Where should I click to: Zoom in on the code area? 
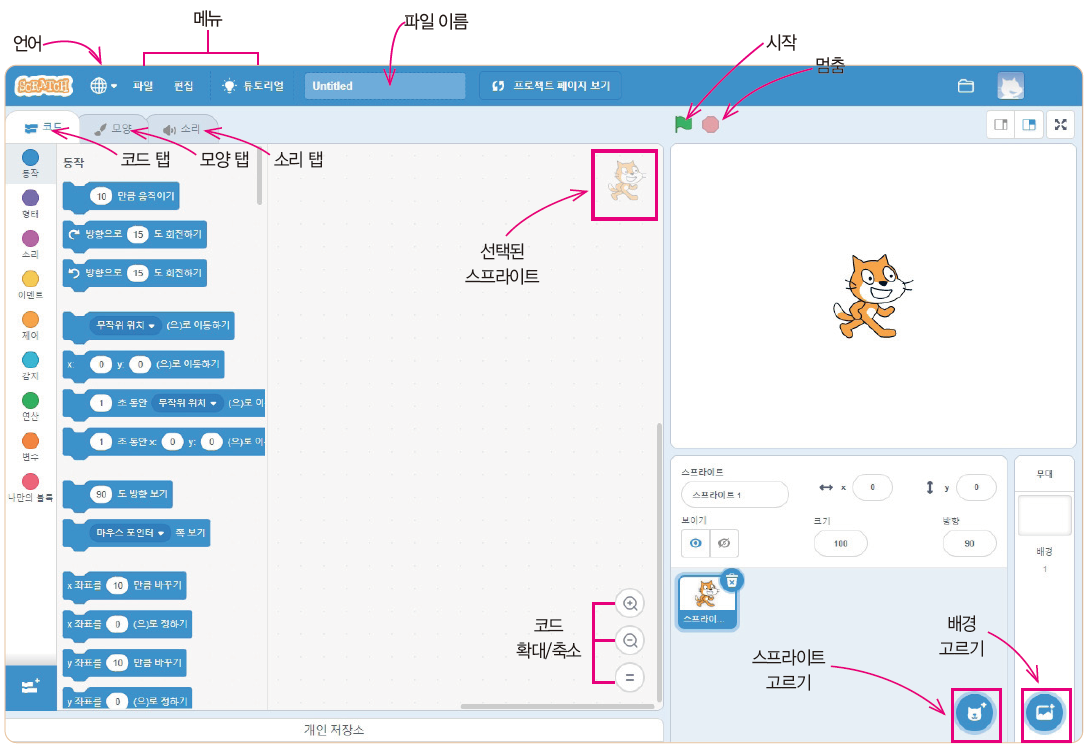pyautogui.click(x=629, y=604)
